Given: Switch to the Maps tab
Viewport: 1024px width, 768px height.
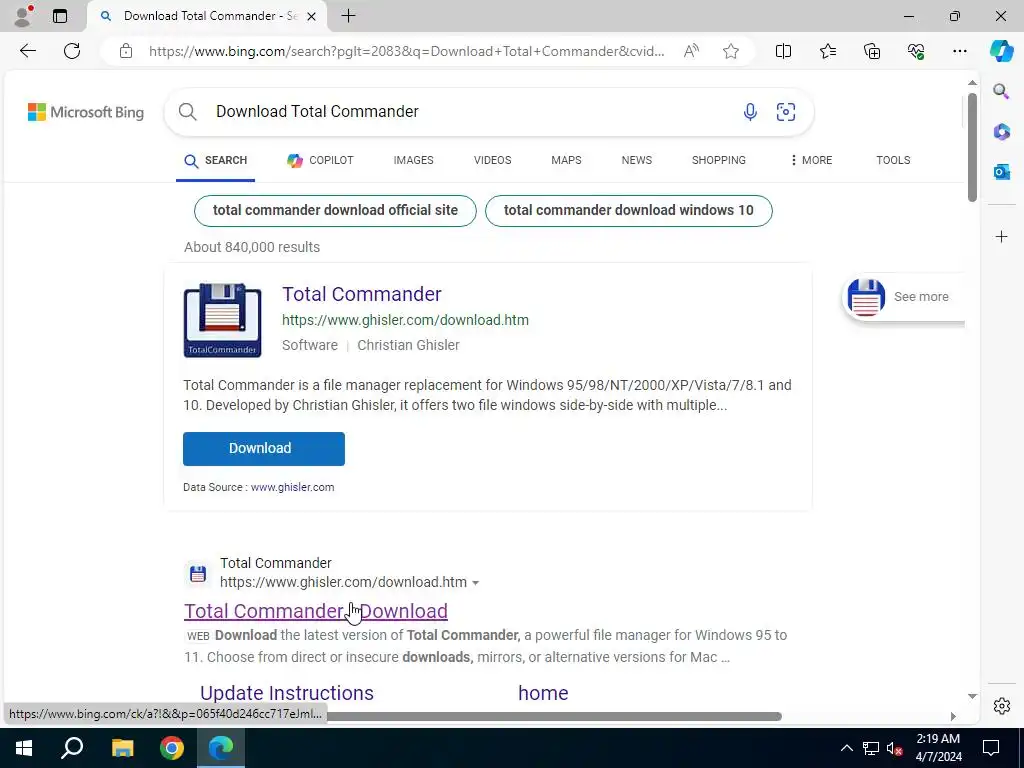Looking at the screenshot, I should (566, 160).
